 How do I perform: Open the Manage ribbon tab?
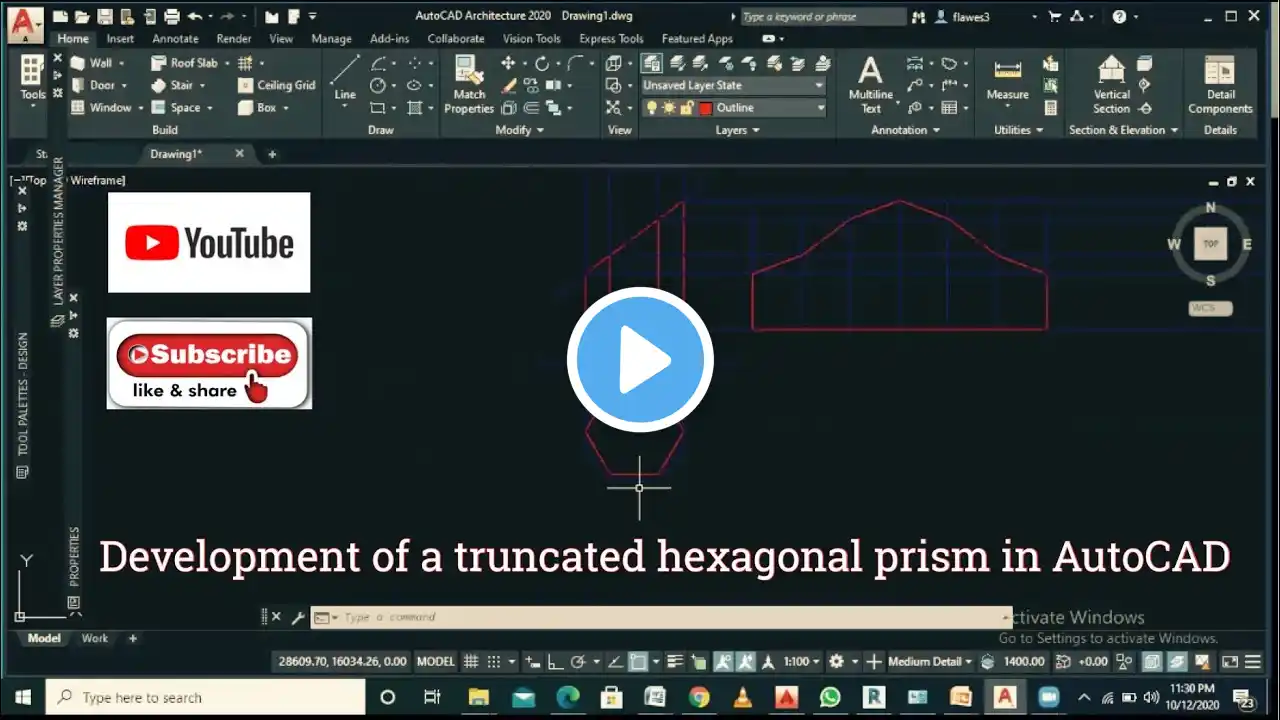pyautogui.click(x=331, y=39)
